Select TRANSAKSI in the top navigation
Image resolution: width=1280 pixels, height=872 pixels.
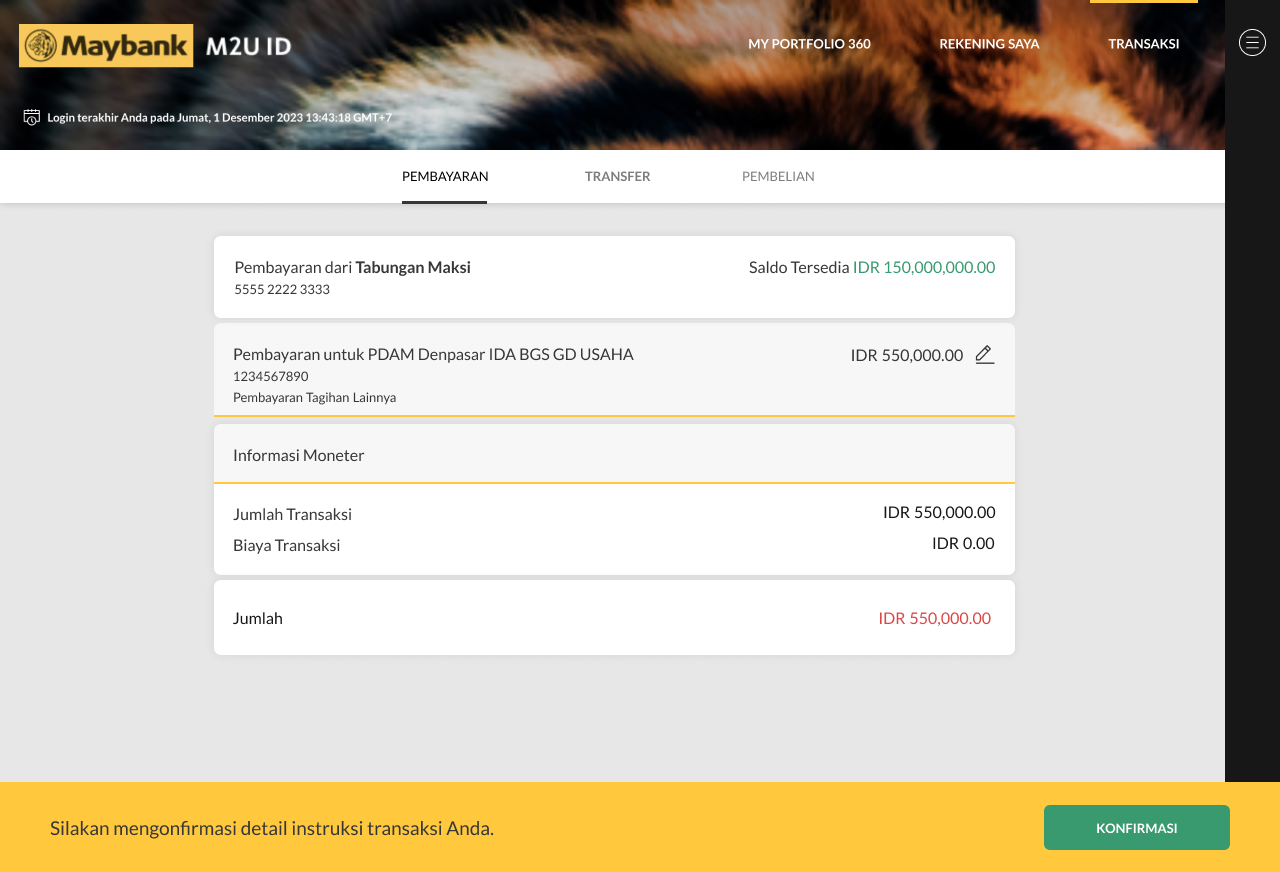pos(1143,44)
